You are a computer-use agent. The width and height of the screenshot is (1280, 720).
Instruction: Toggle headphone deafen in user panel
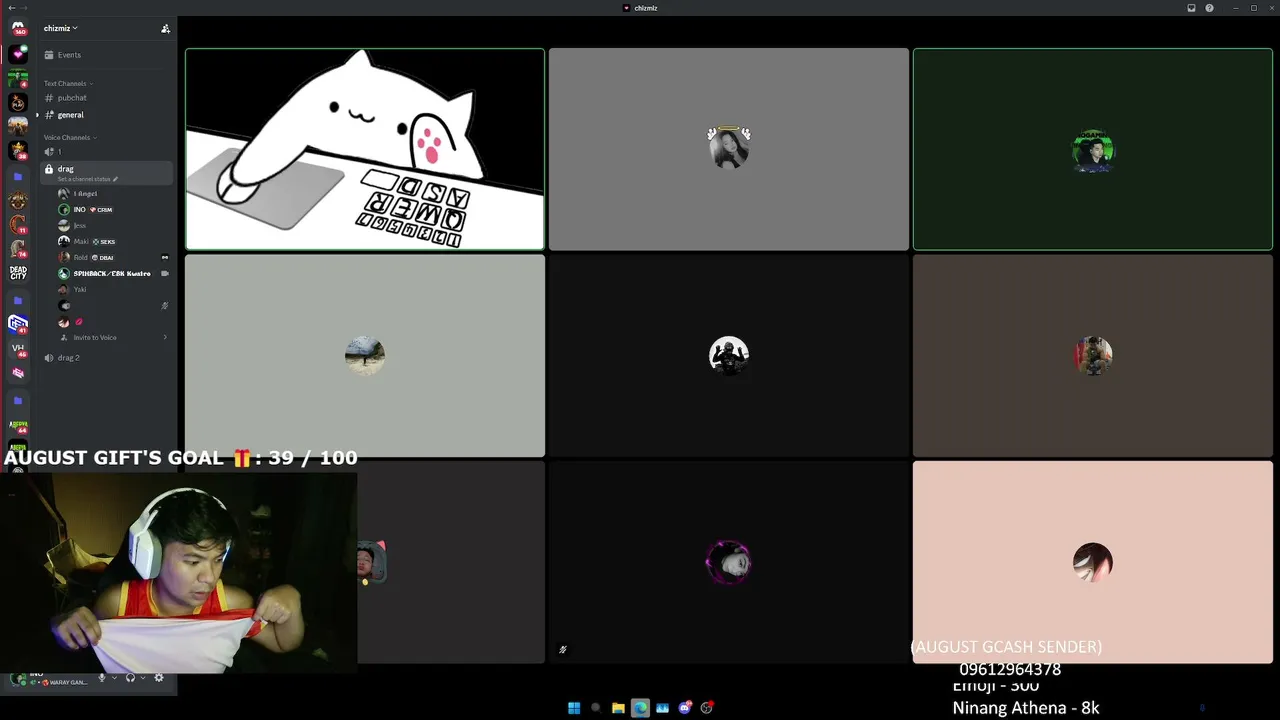(130, 679)
